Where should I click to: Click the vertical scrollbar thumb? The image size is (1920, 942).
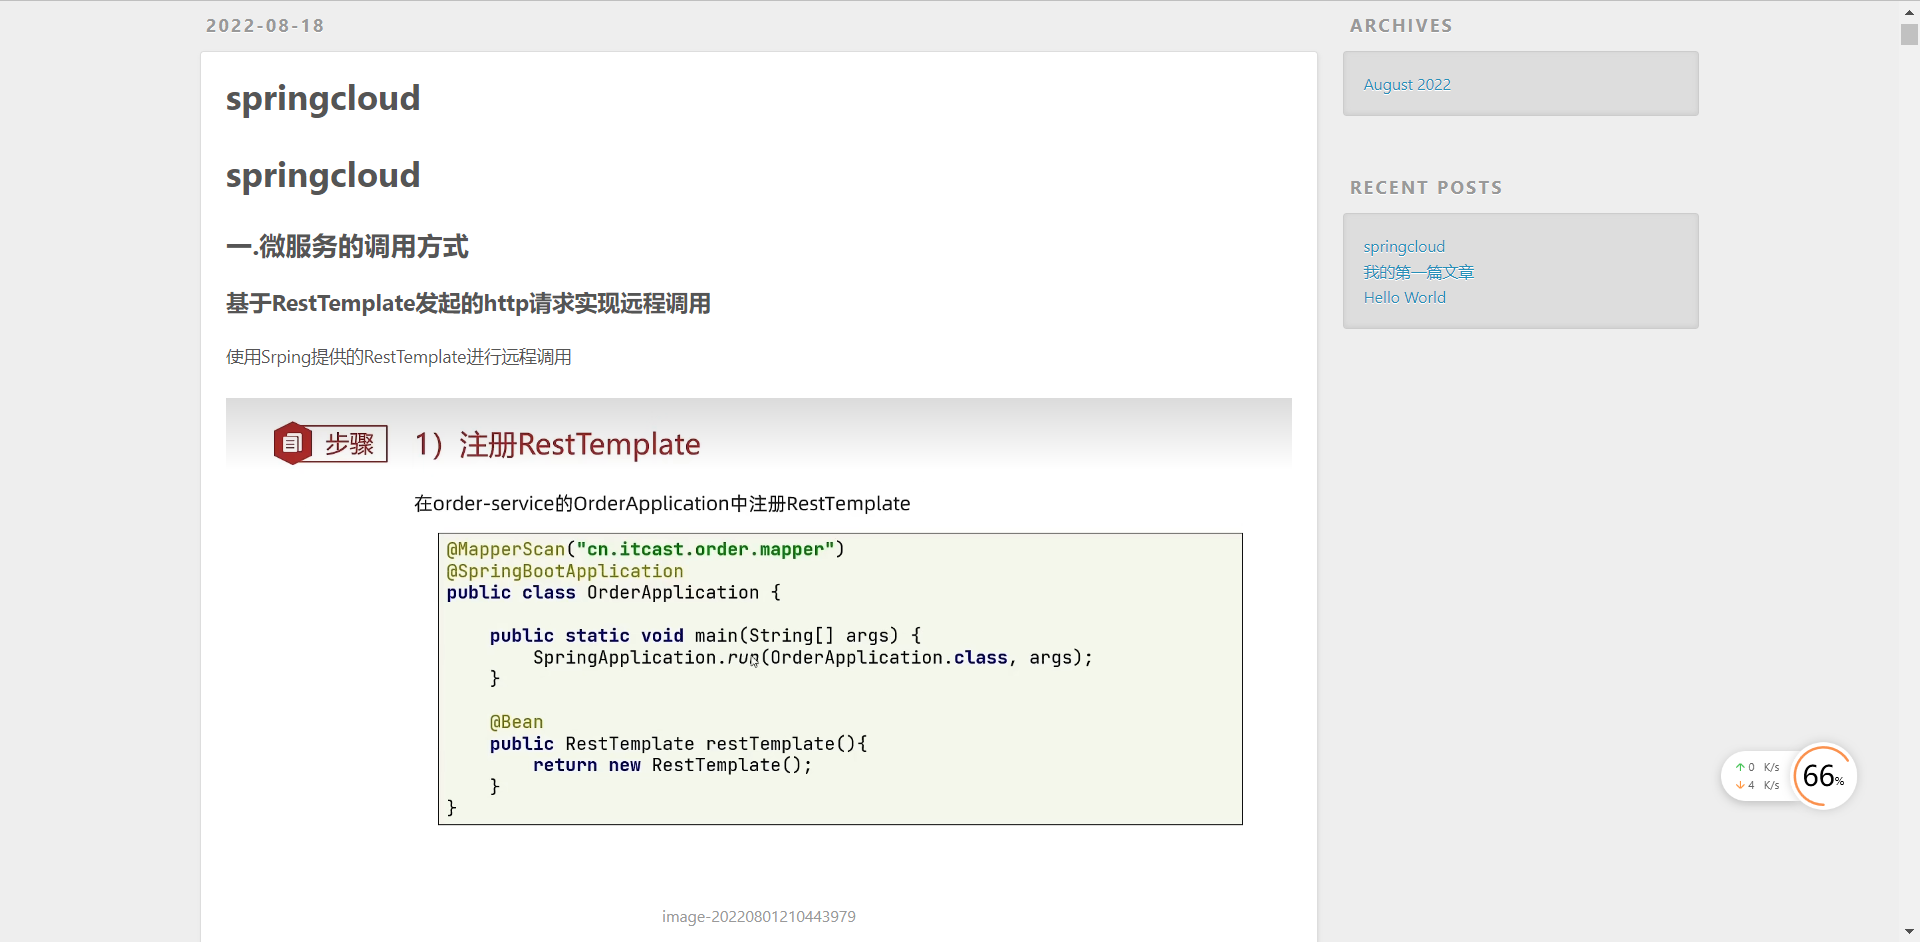pos(1909,34)
